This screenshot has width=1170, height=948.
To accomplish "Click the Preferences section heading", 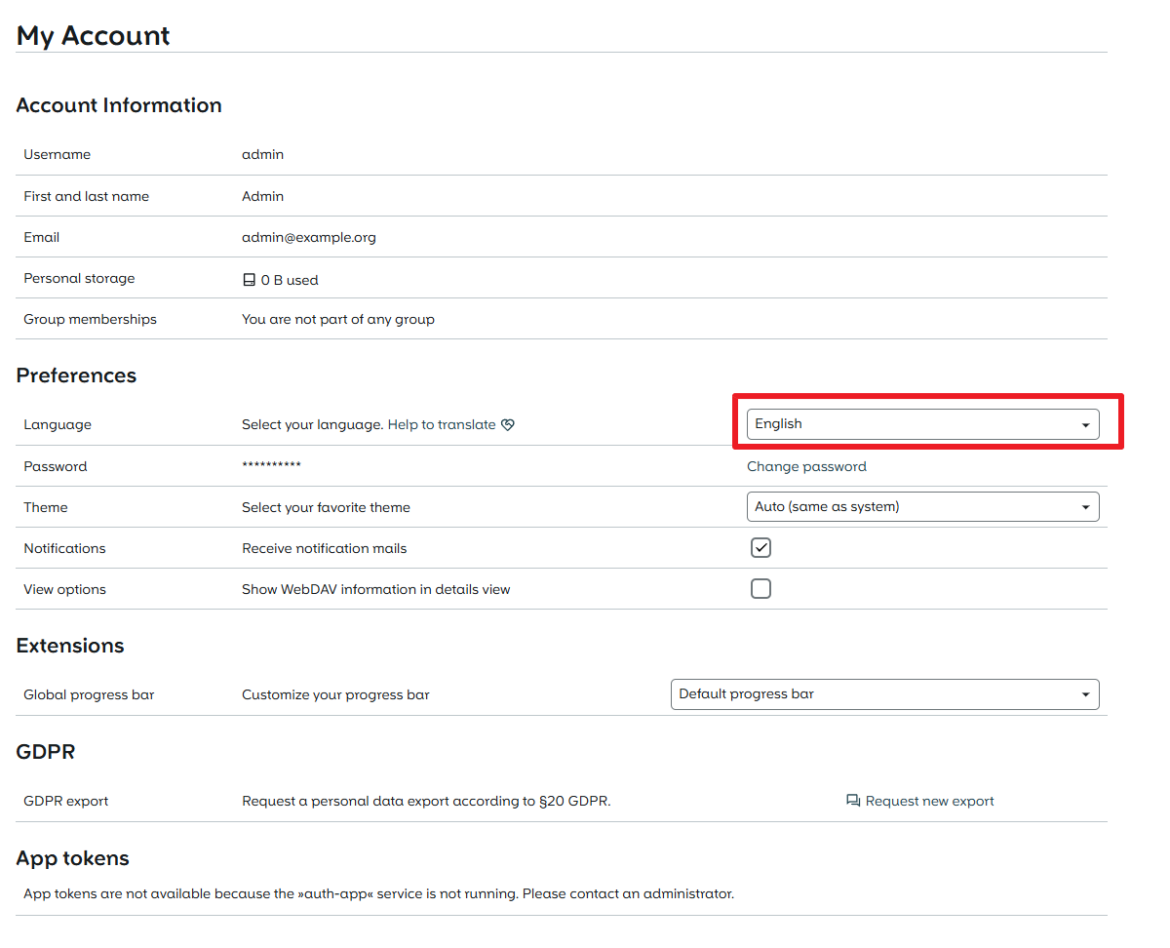I will (x=76, y=375).
